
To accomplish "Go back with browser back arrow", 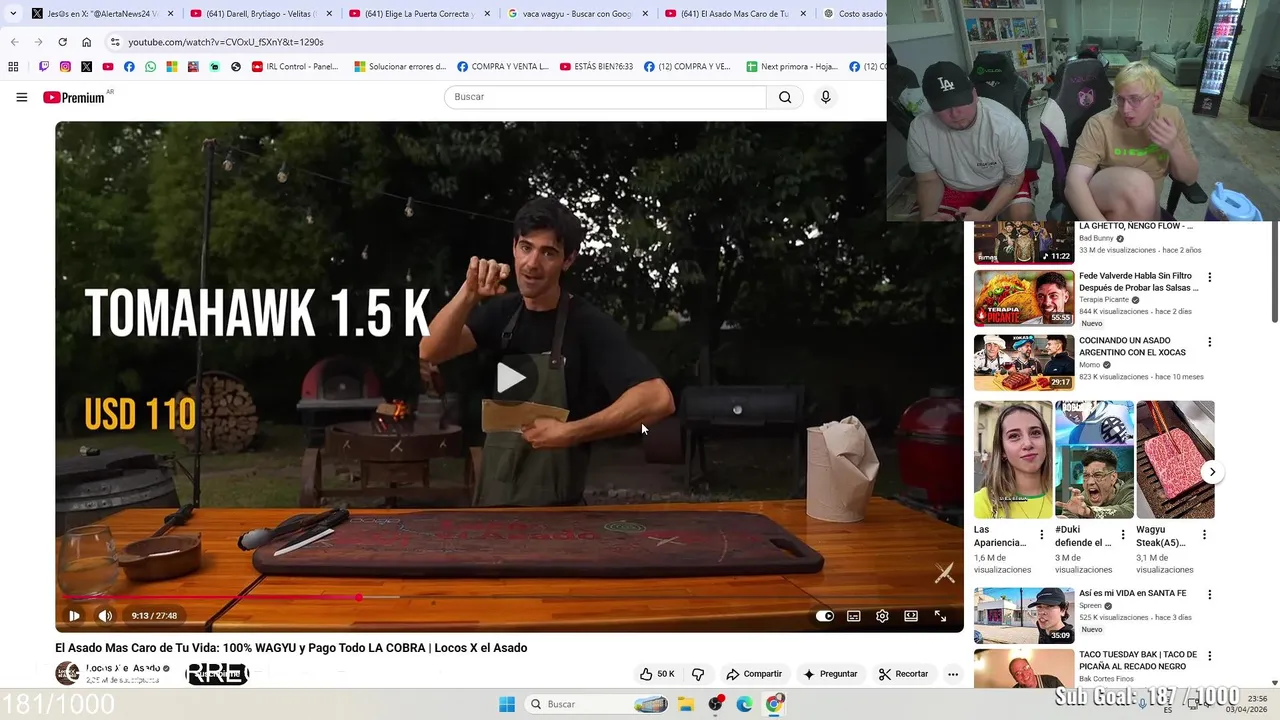I will click(14, 42).
